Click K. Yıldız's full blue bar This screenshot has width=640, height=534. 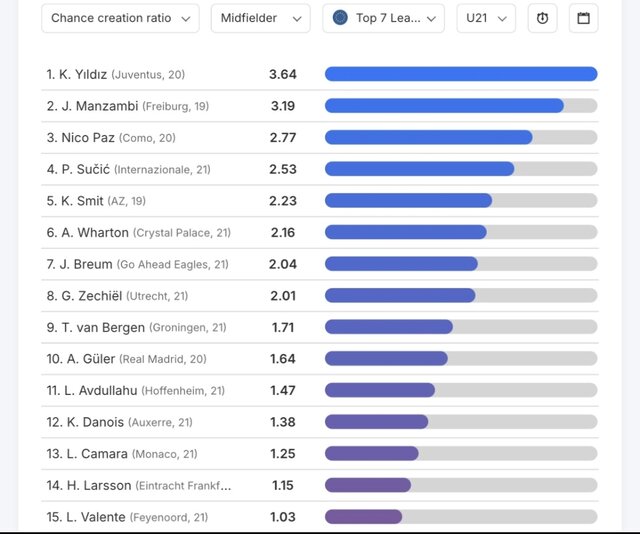click(461, 74)
